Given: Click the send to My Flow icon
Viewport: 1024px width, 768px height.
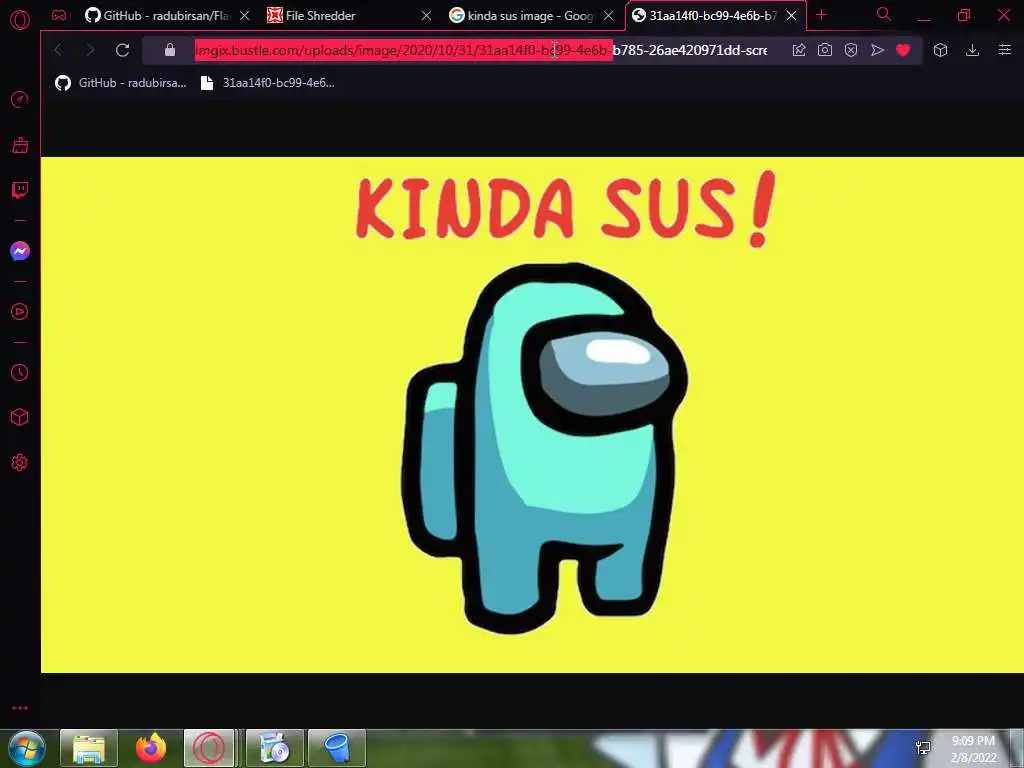Looking at the screenshot, I should (877, 50).
